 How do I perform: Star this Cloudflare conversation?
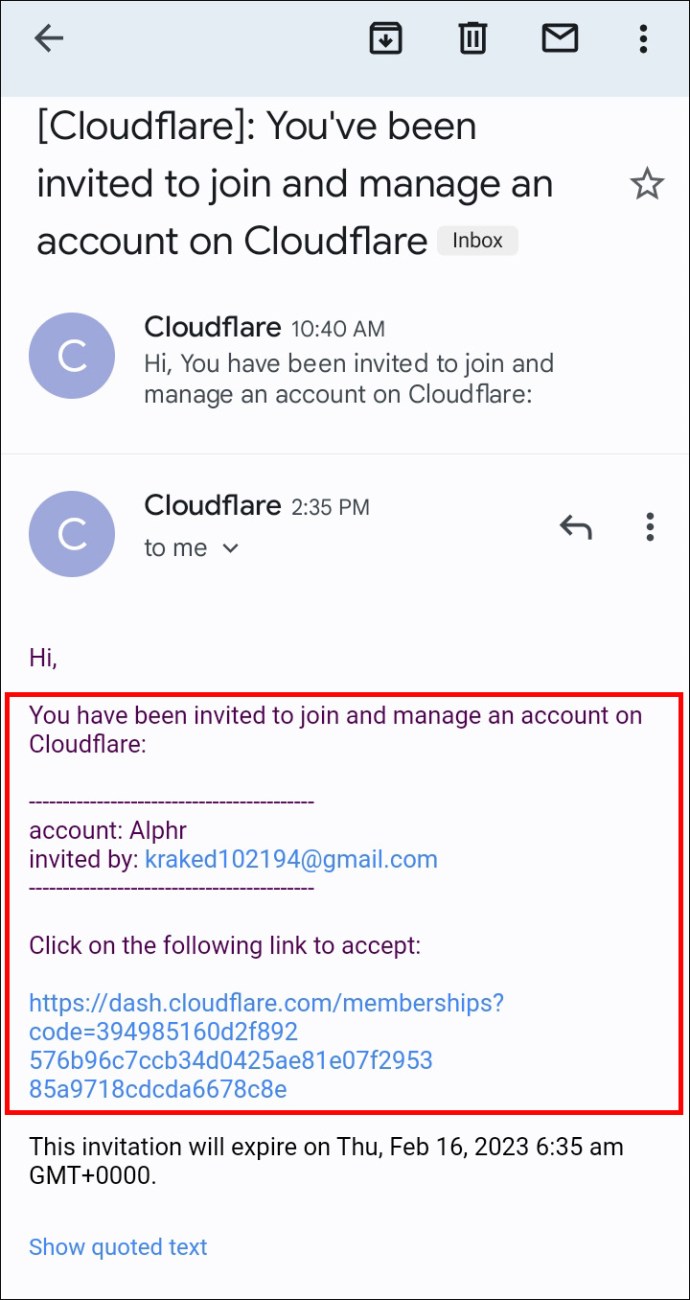pyautogui.click(x=647, y=184)
